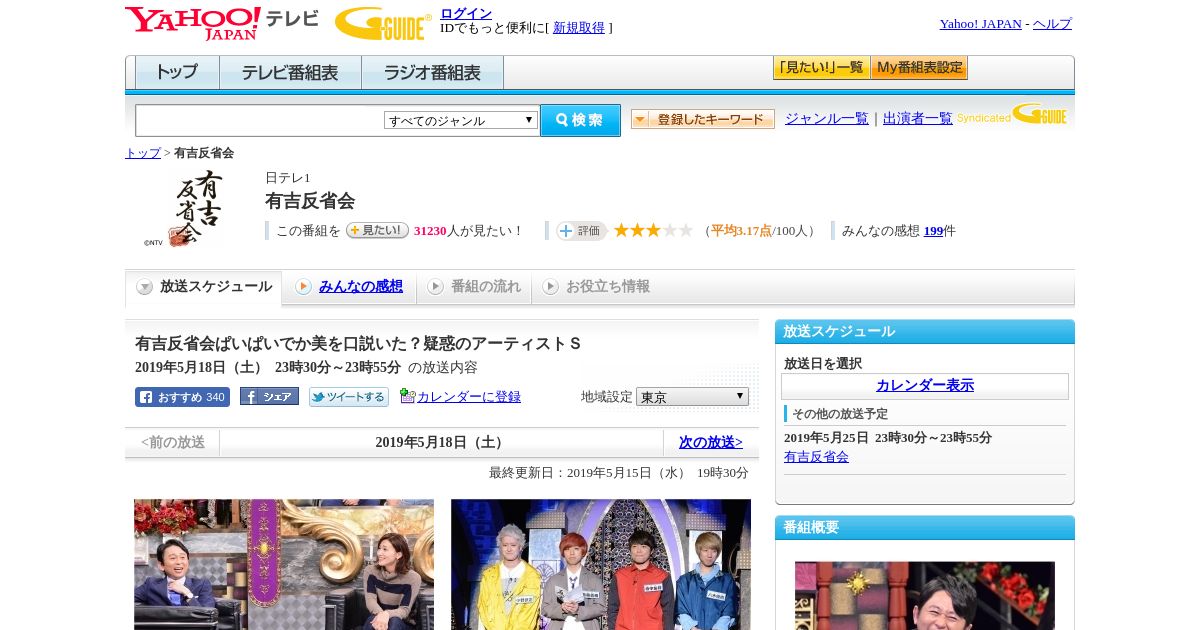This screenshot has width=1200, height=630.
Task: Click the episode title heading text
Action: pyautogui.click(x=358, y=344)
